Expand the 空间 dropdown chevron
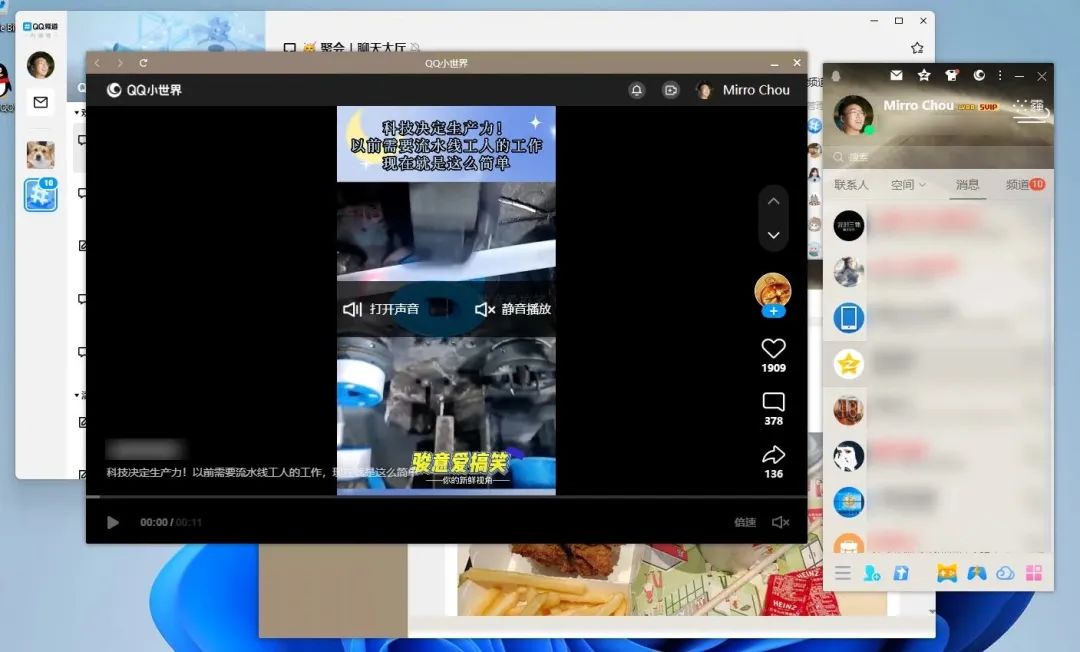 [x=922, y=184]
